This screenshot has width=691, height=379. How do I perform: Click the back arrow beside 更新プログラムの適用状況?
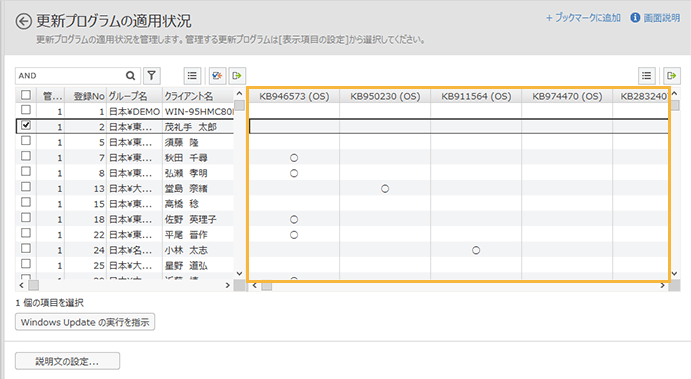point(24,21)
